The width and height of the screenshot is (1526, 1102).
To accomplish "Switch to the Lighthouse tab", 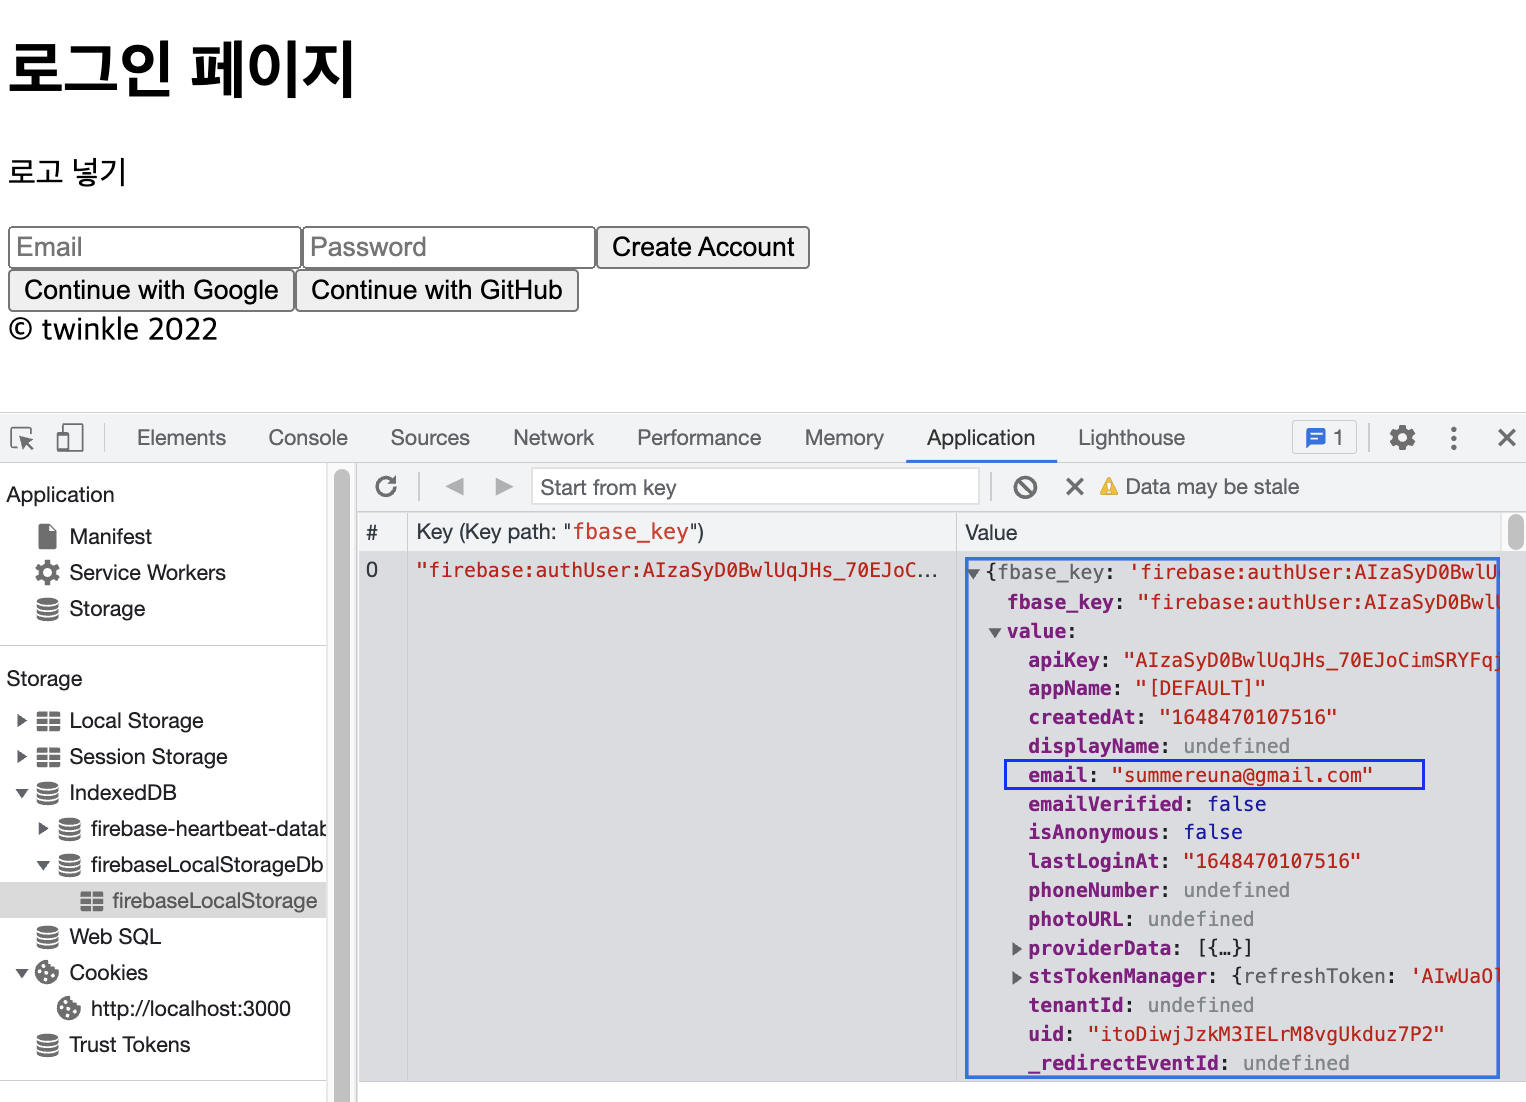I will point(1131,438).
